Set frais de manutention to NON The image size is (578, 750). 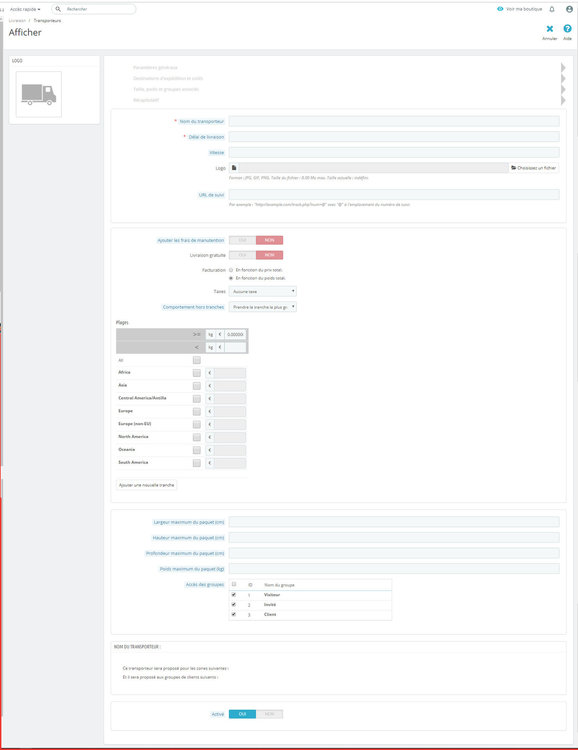pos(269,240)
